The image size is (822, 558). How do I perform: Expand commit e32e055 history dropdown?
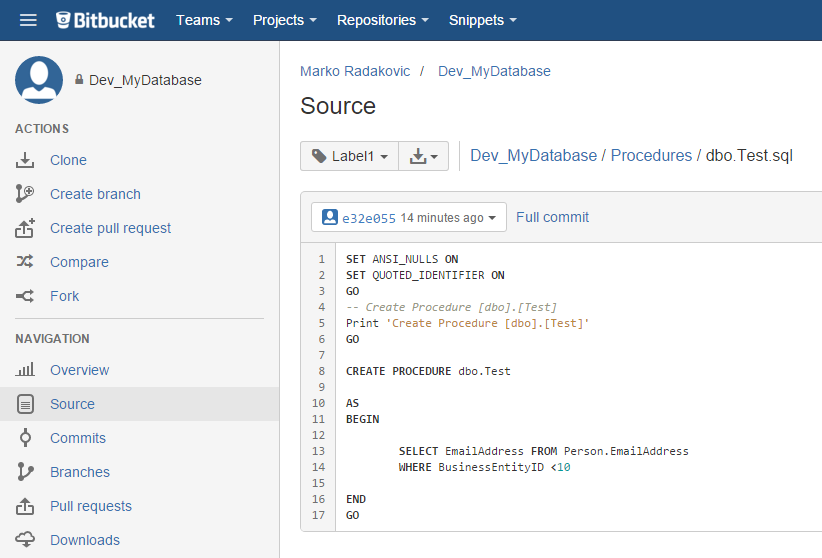tap(409, 217)
